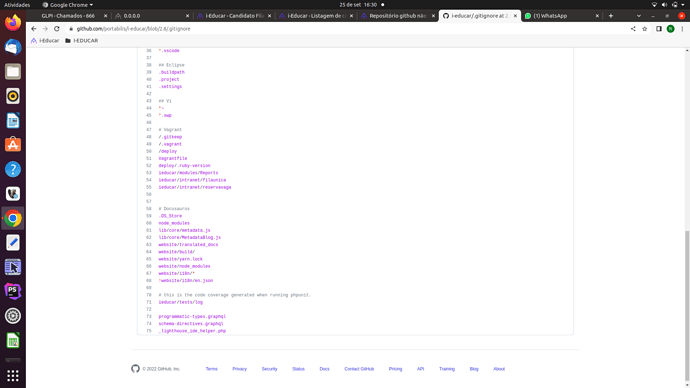
Task: Click the GitHub logo in the footer
Action: 136,369
